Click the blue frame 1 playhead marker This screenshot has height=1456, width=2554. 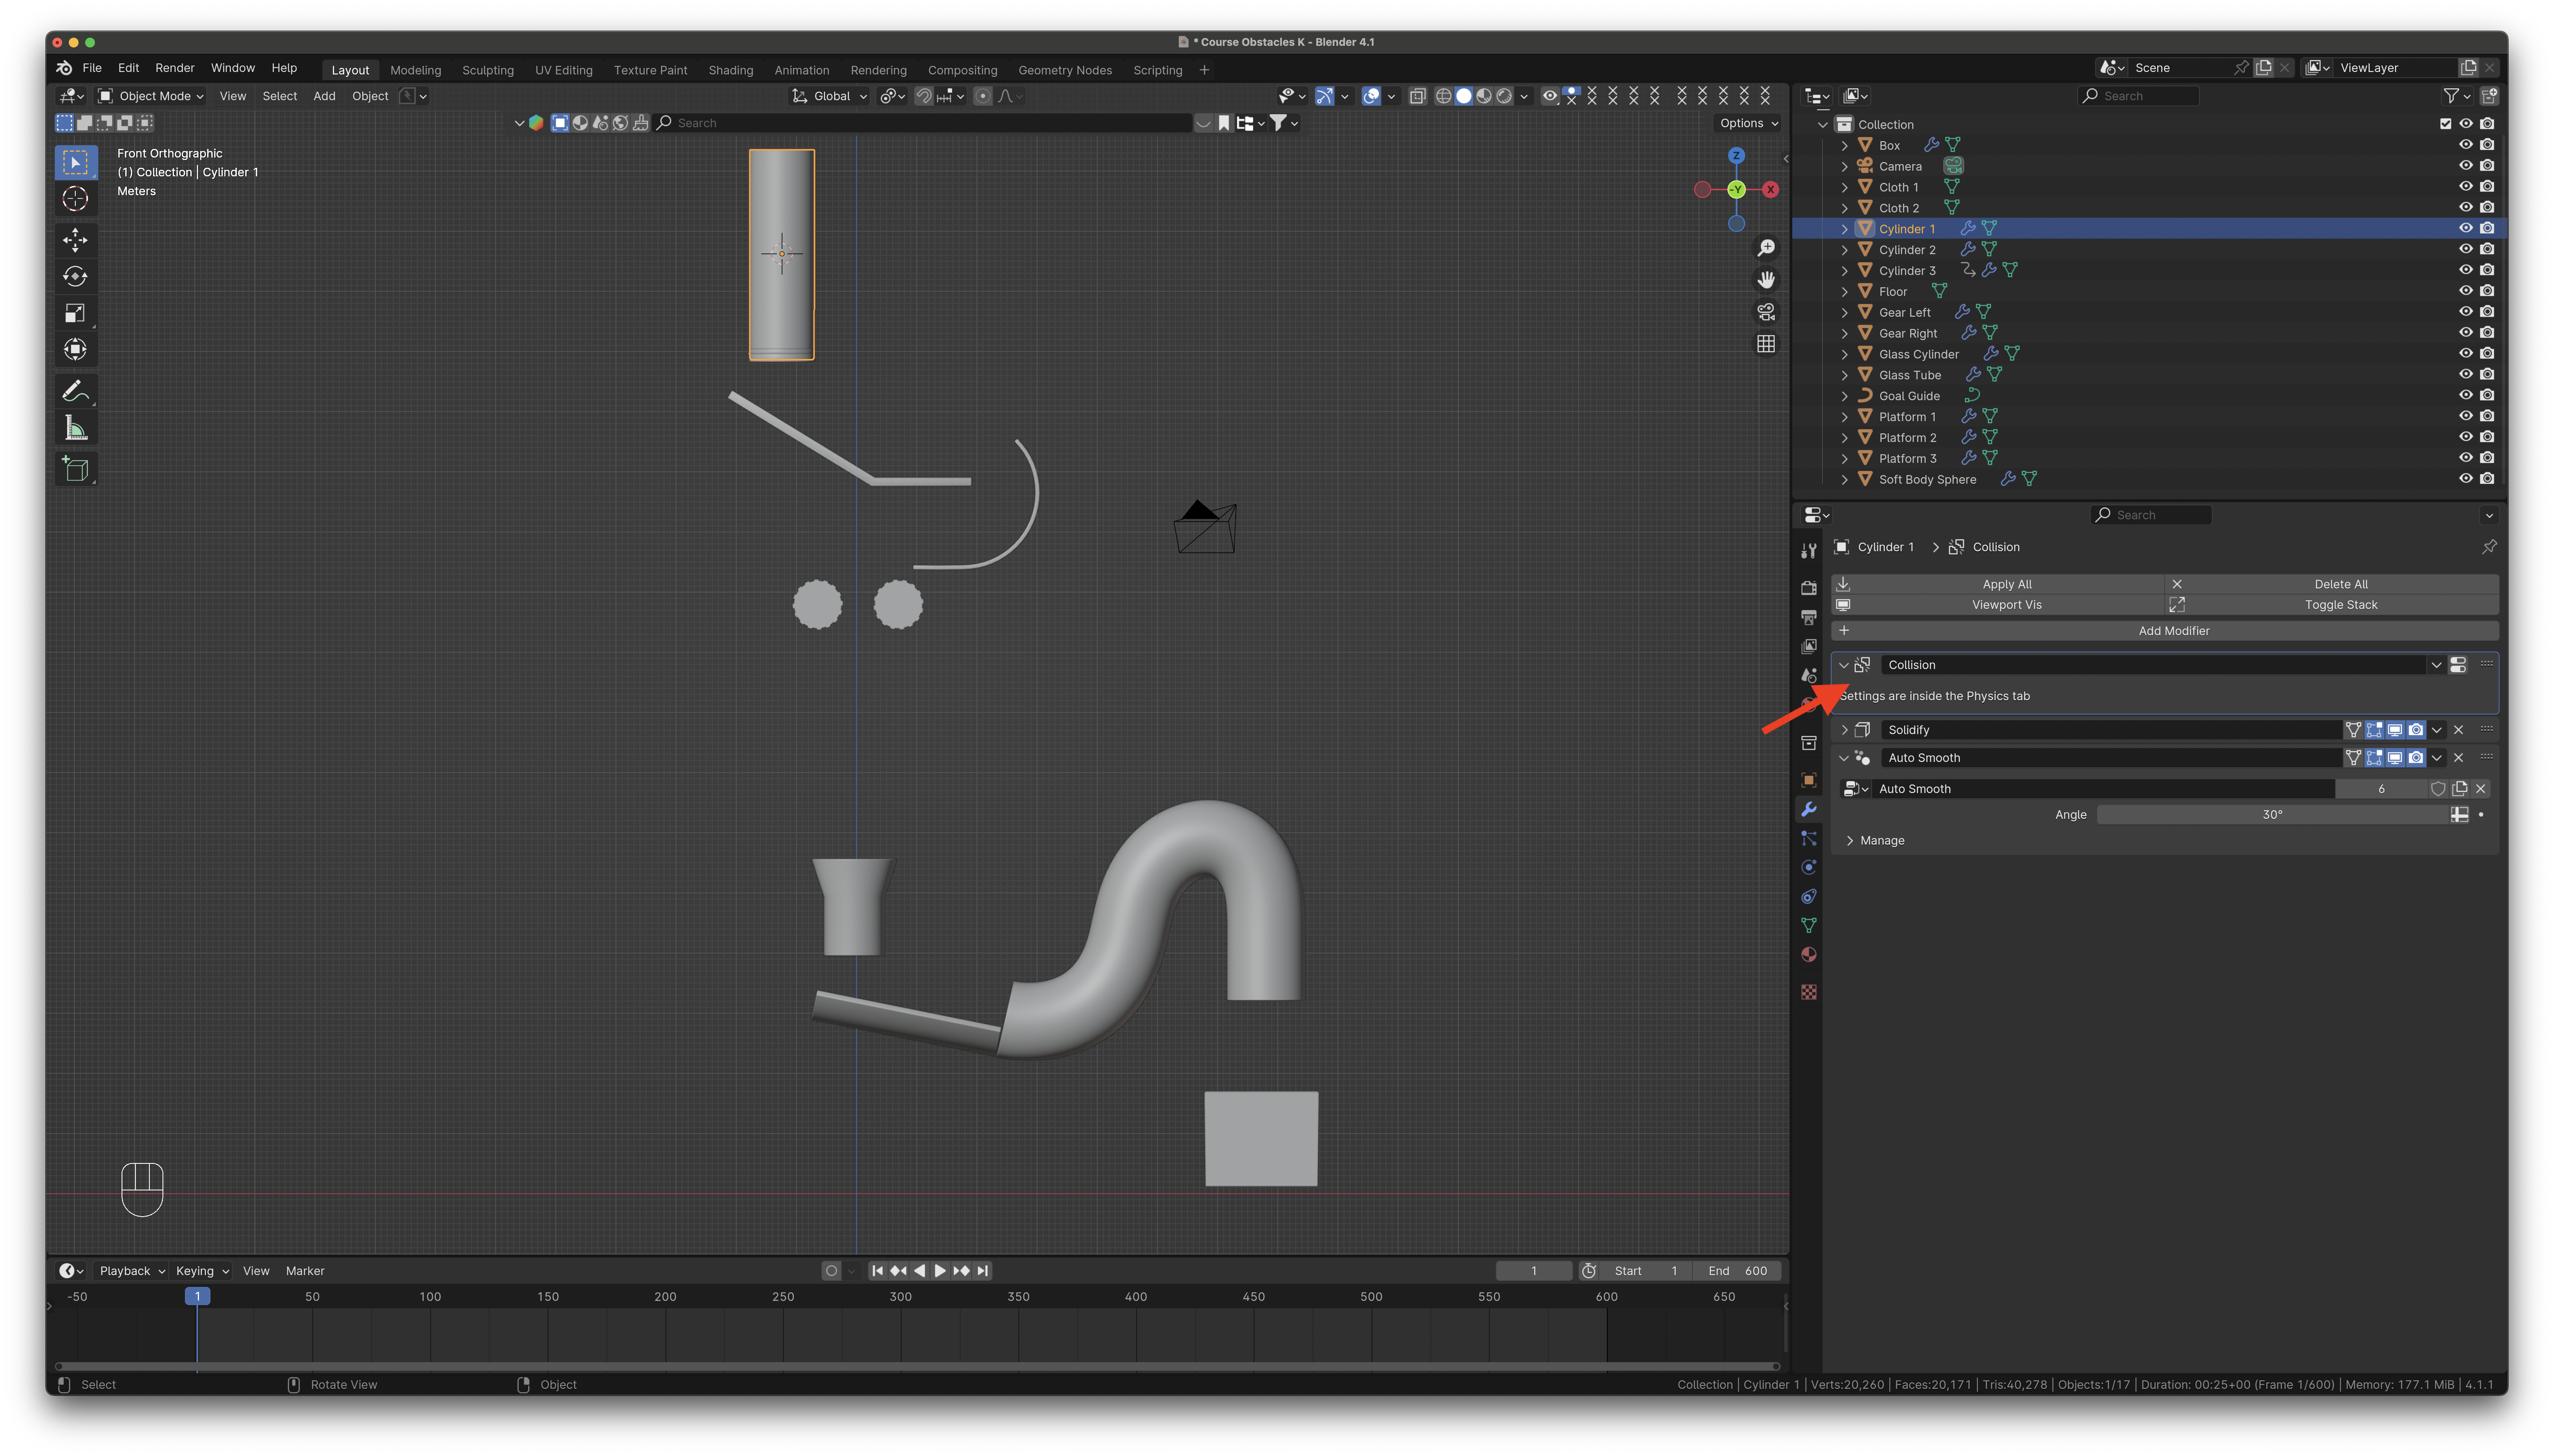(x=197, y=1297)
